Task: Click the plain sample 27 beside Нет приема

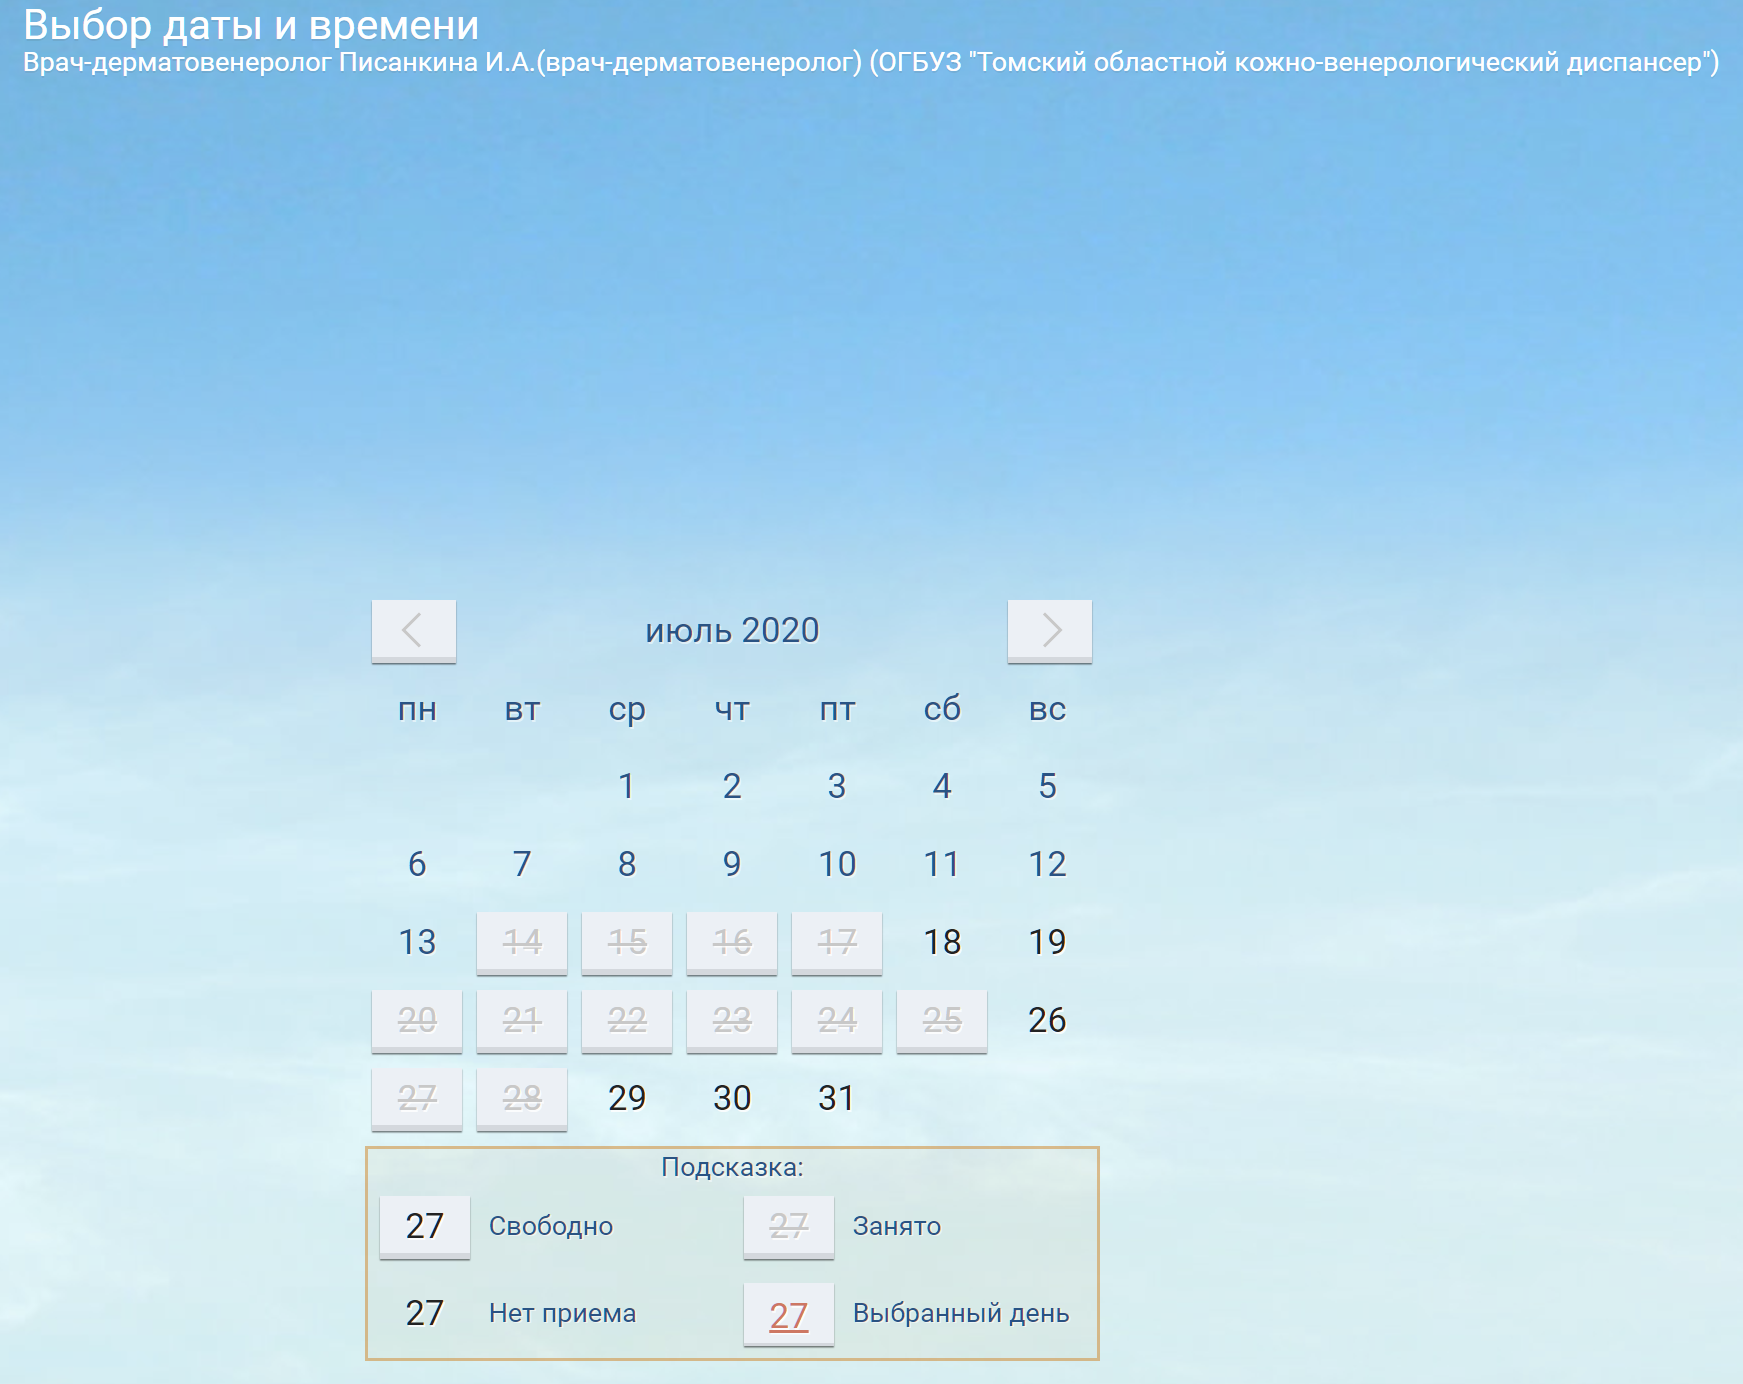Action: coord(425,1313)
